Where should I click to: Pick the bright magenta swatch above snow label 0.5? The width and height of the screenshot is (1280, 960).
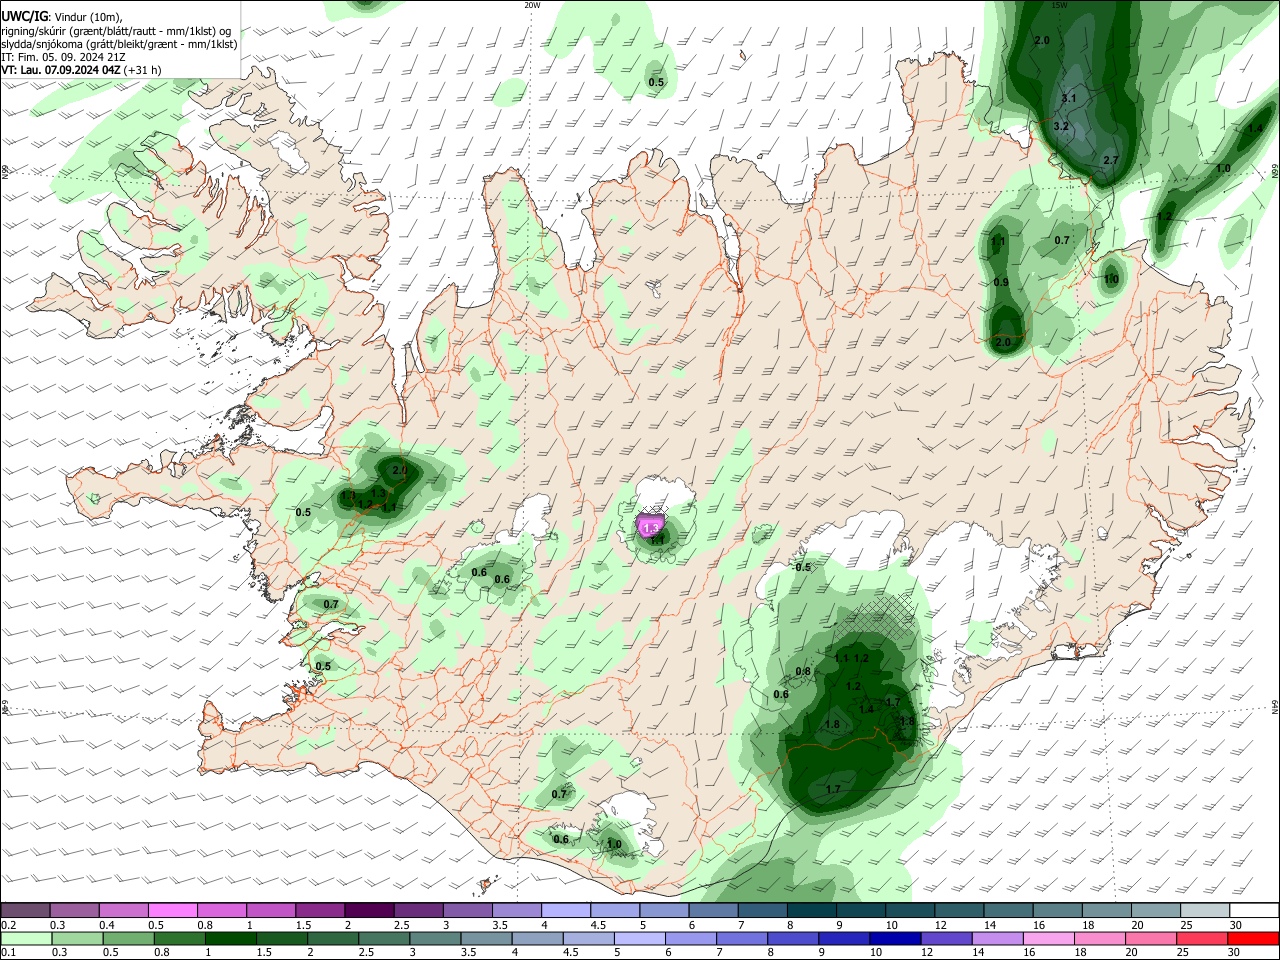[x=172, y=910]
